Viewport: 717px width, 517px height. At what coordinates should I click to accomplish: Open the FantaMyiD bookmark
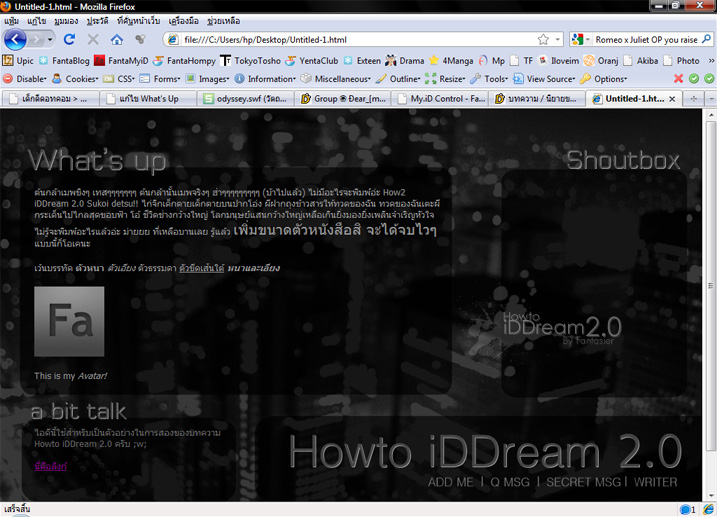[x=122, y=61]
